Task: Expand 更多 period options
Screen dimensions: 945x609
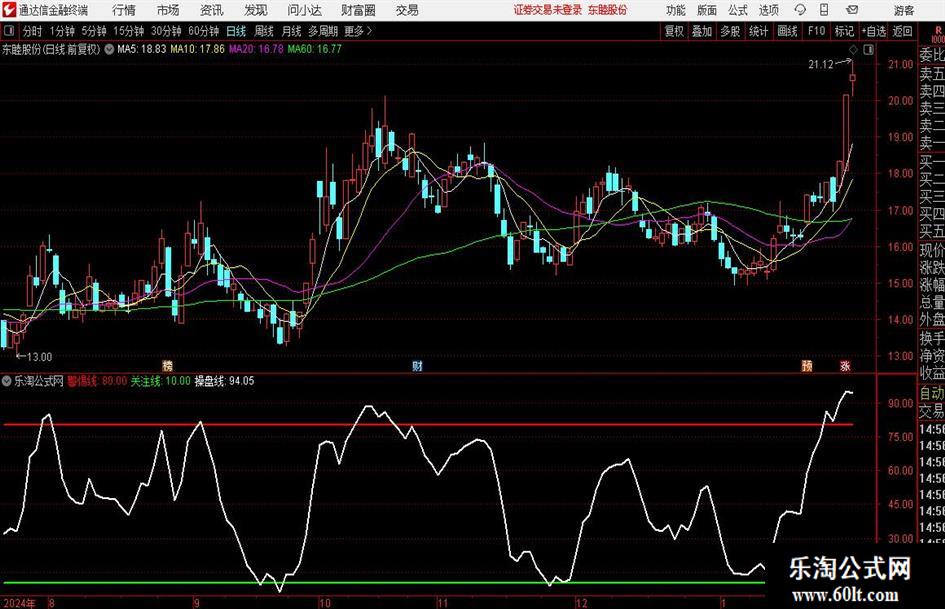Action: (x=358, y=31)
